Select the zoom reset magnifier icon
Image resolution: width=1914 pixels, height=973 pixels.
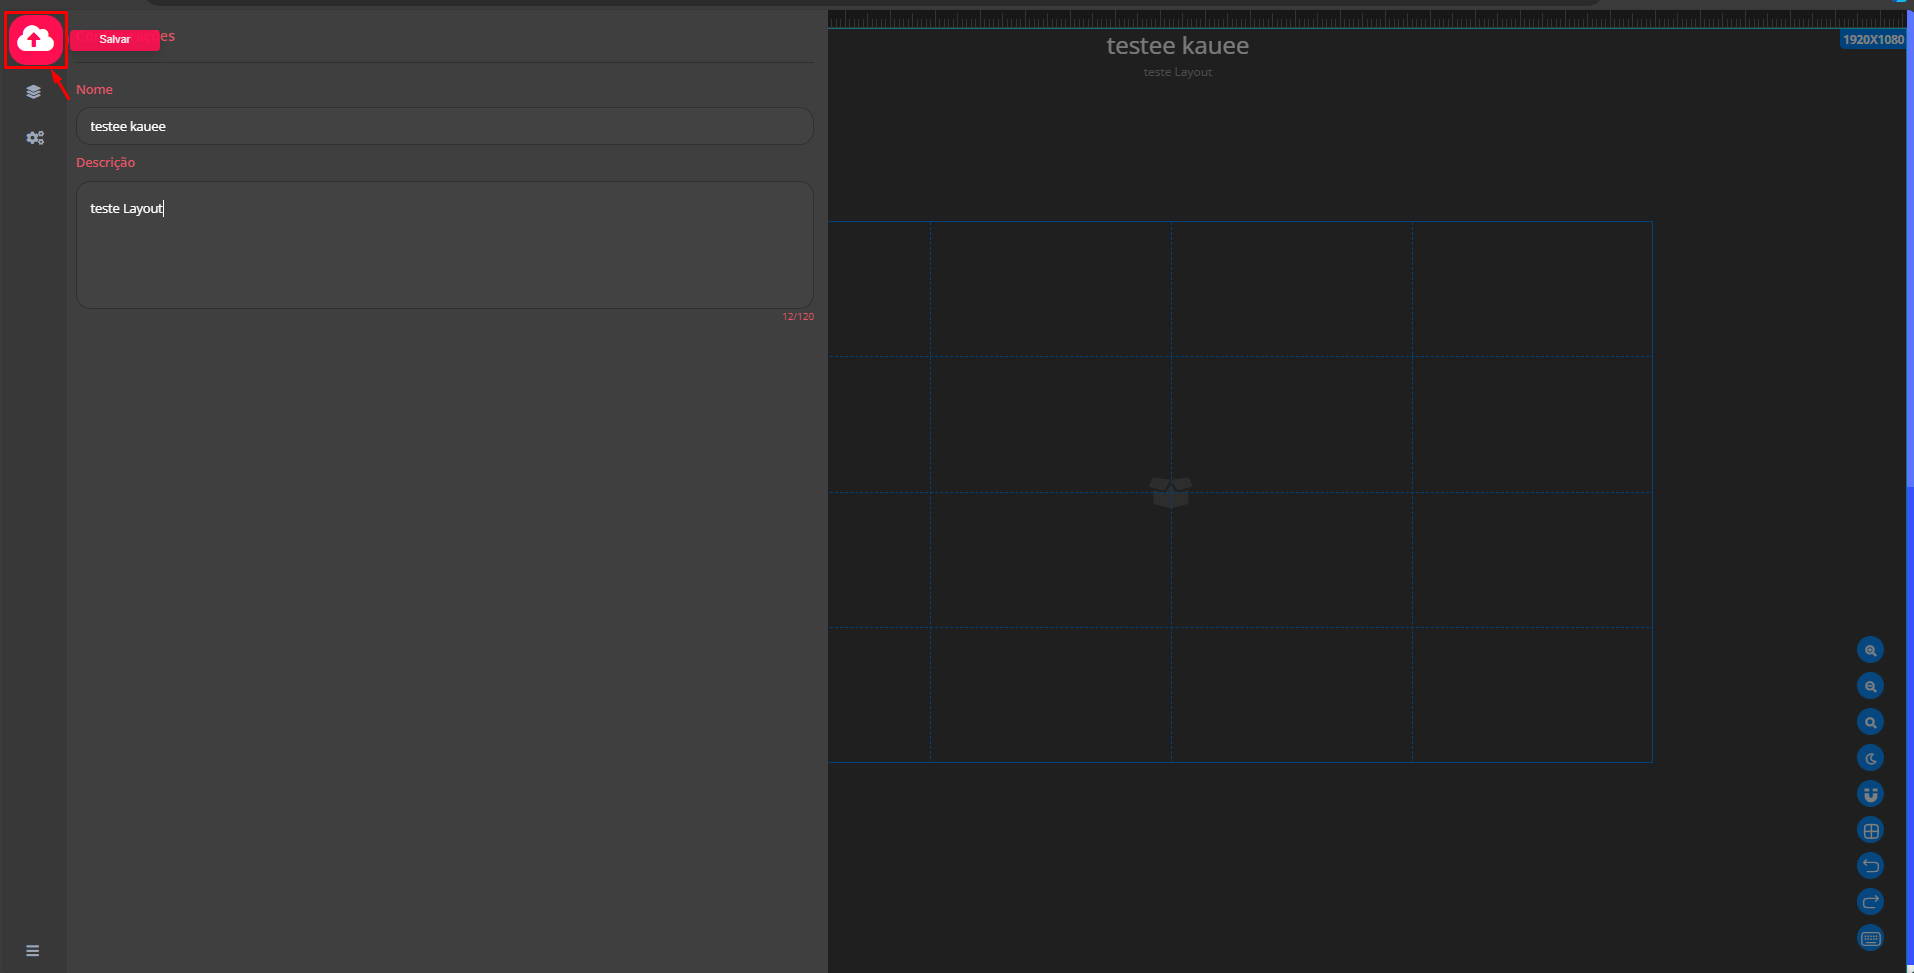click(x=1869, y=721)
